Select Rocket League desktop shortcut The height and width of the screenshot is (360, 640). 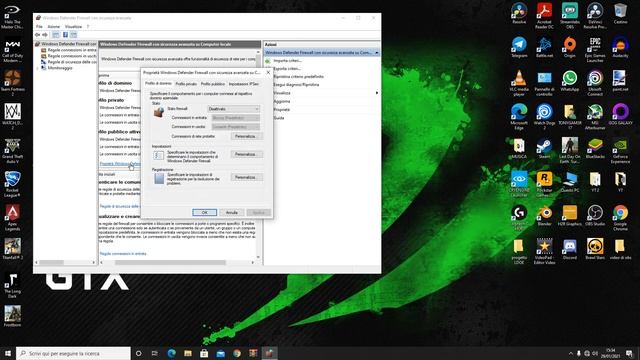click(12, 184)
